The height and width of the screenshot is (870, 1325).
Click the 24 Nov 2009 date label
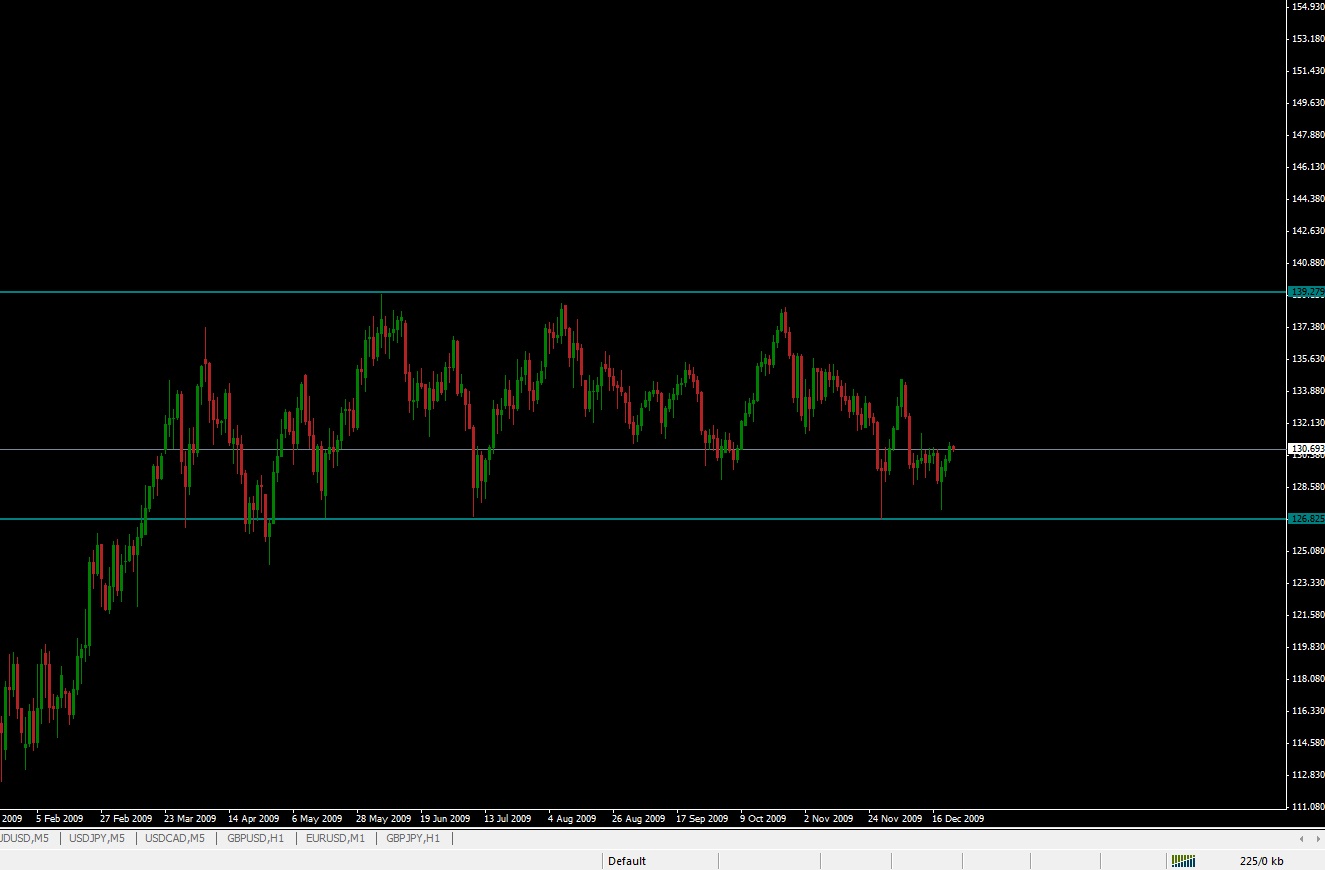click(895, 818)
